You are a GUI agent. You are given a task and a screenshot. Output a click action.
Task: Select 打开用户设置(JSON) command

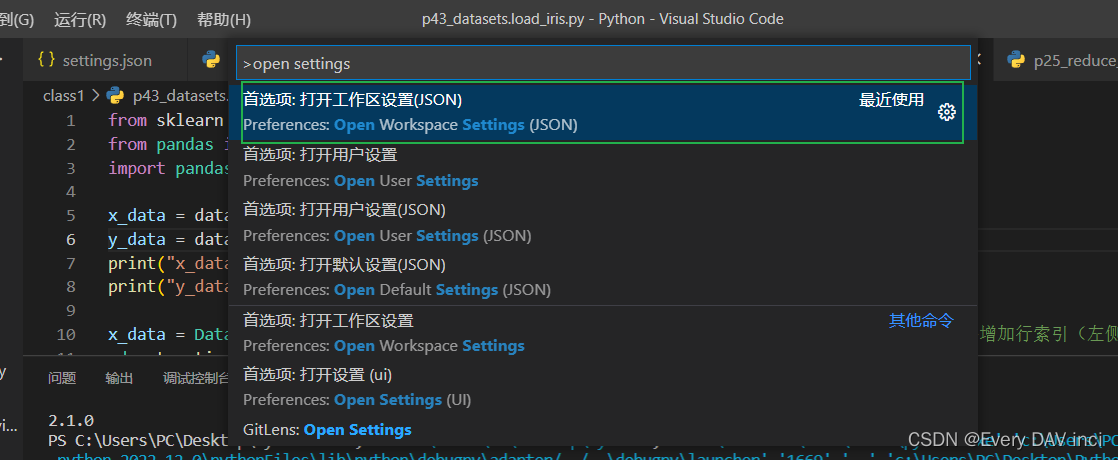[x=603, y=223]
